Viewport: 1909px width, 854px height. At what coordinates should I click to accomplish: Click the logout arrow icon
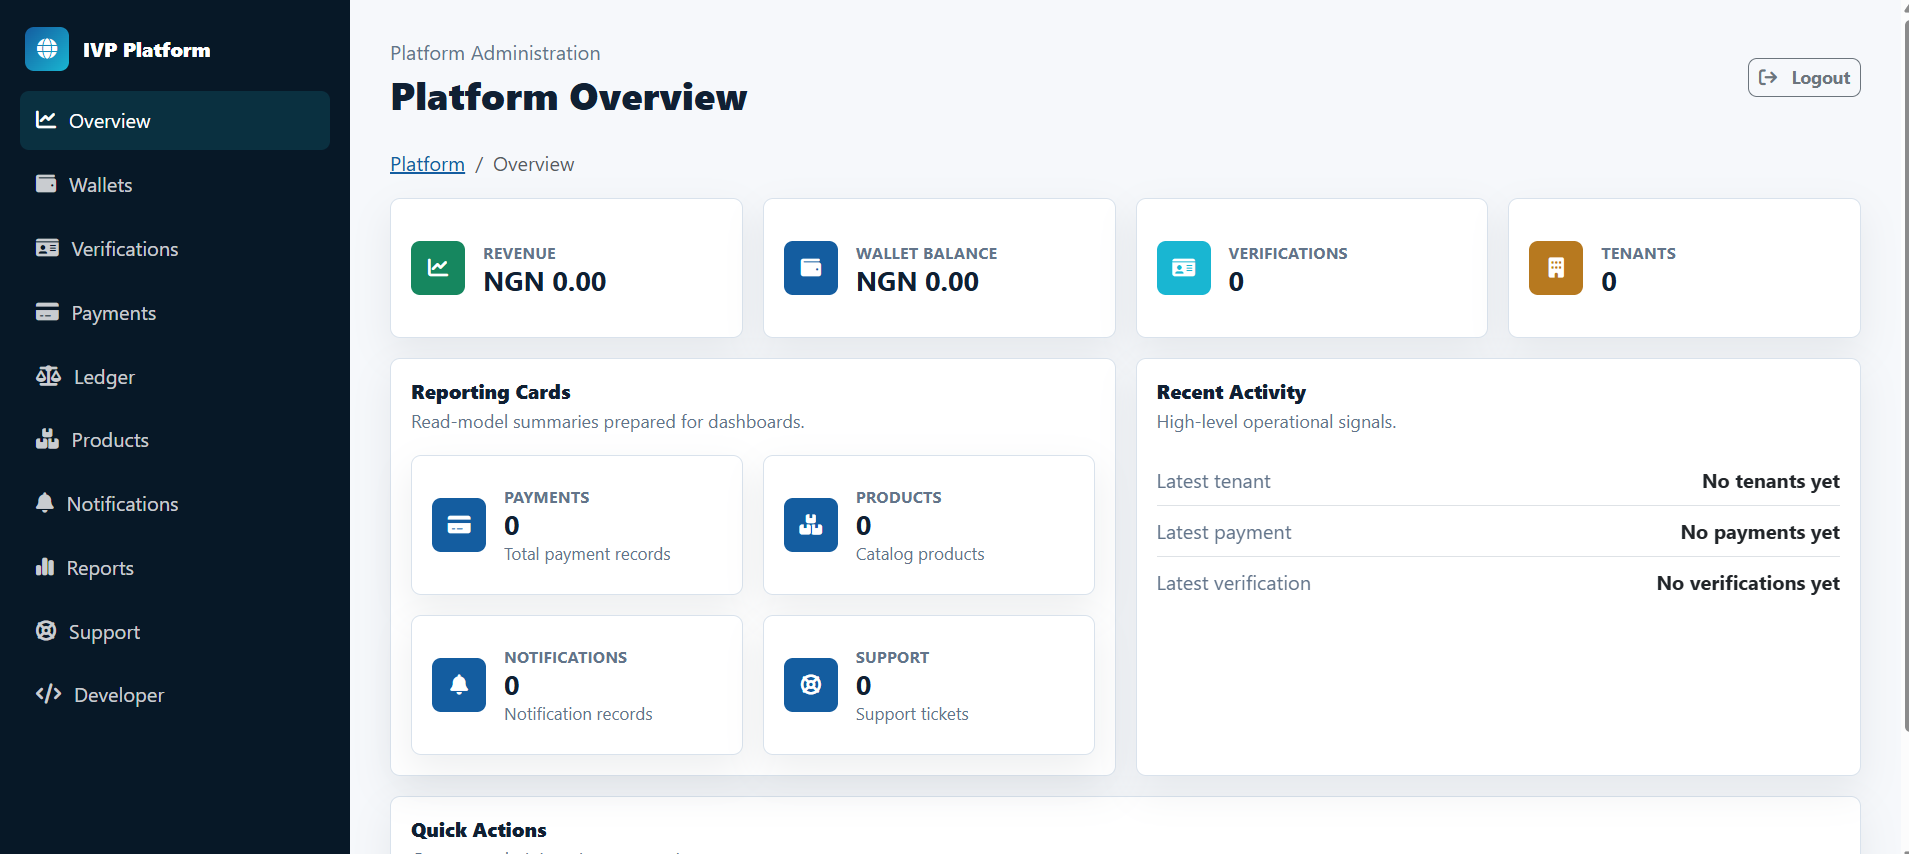coord(1768,77)
